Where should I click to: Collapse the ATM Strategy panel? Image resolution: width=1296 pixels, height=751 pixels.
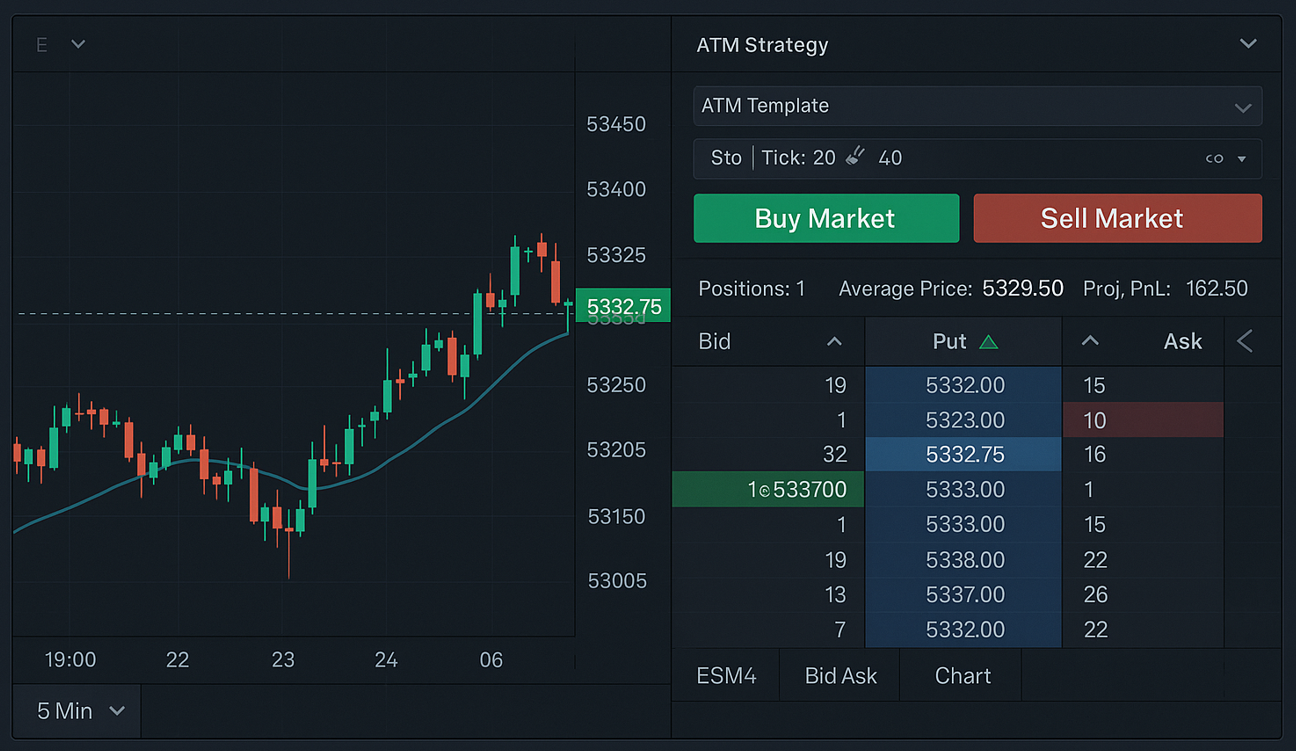[x=1247, y=44]
